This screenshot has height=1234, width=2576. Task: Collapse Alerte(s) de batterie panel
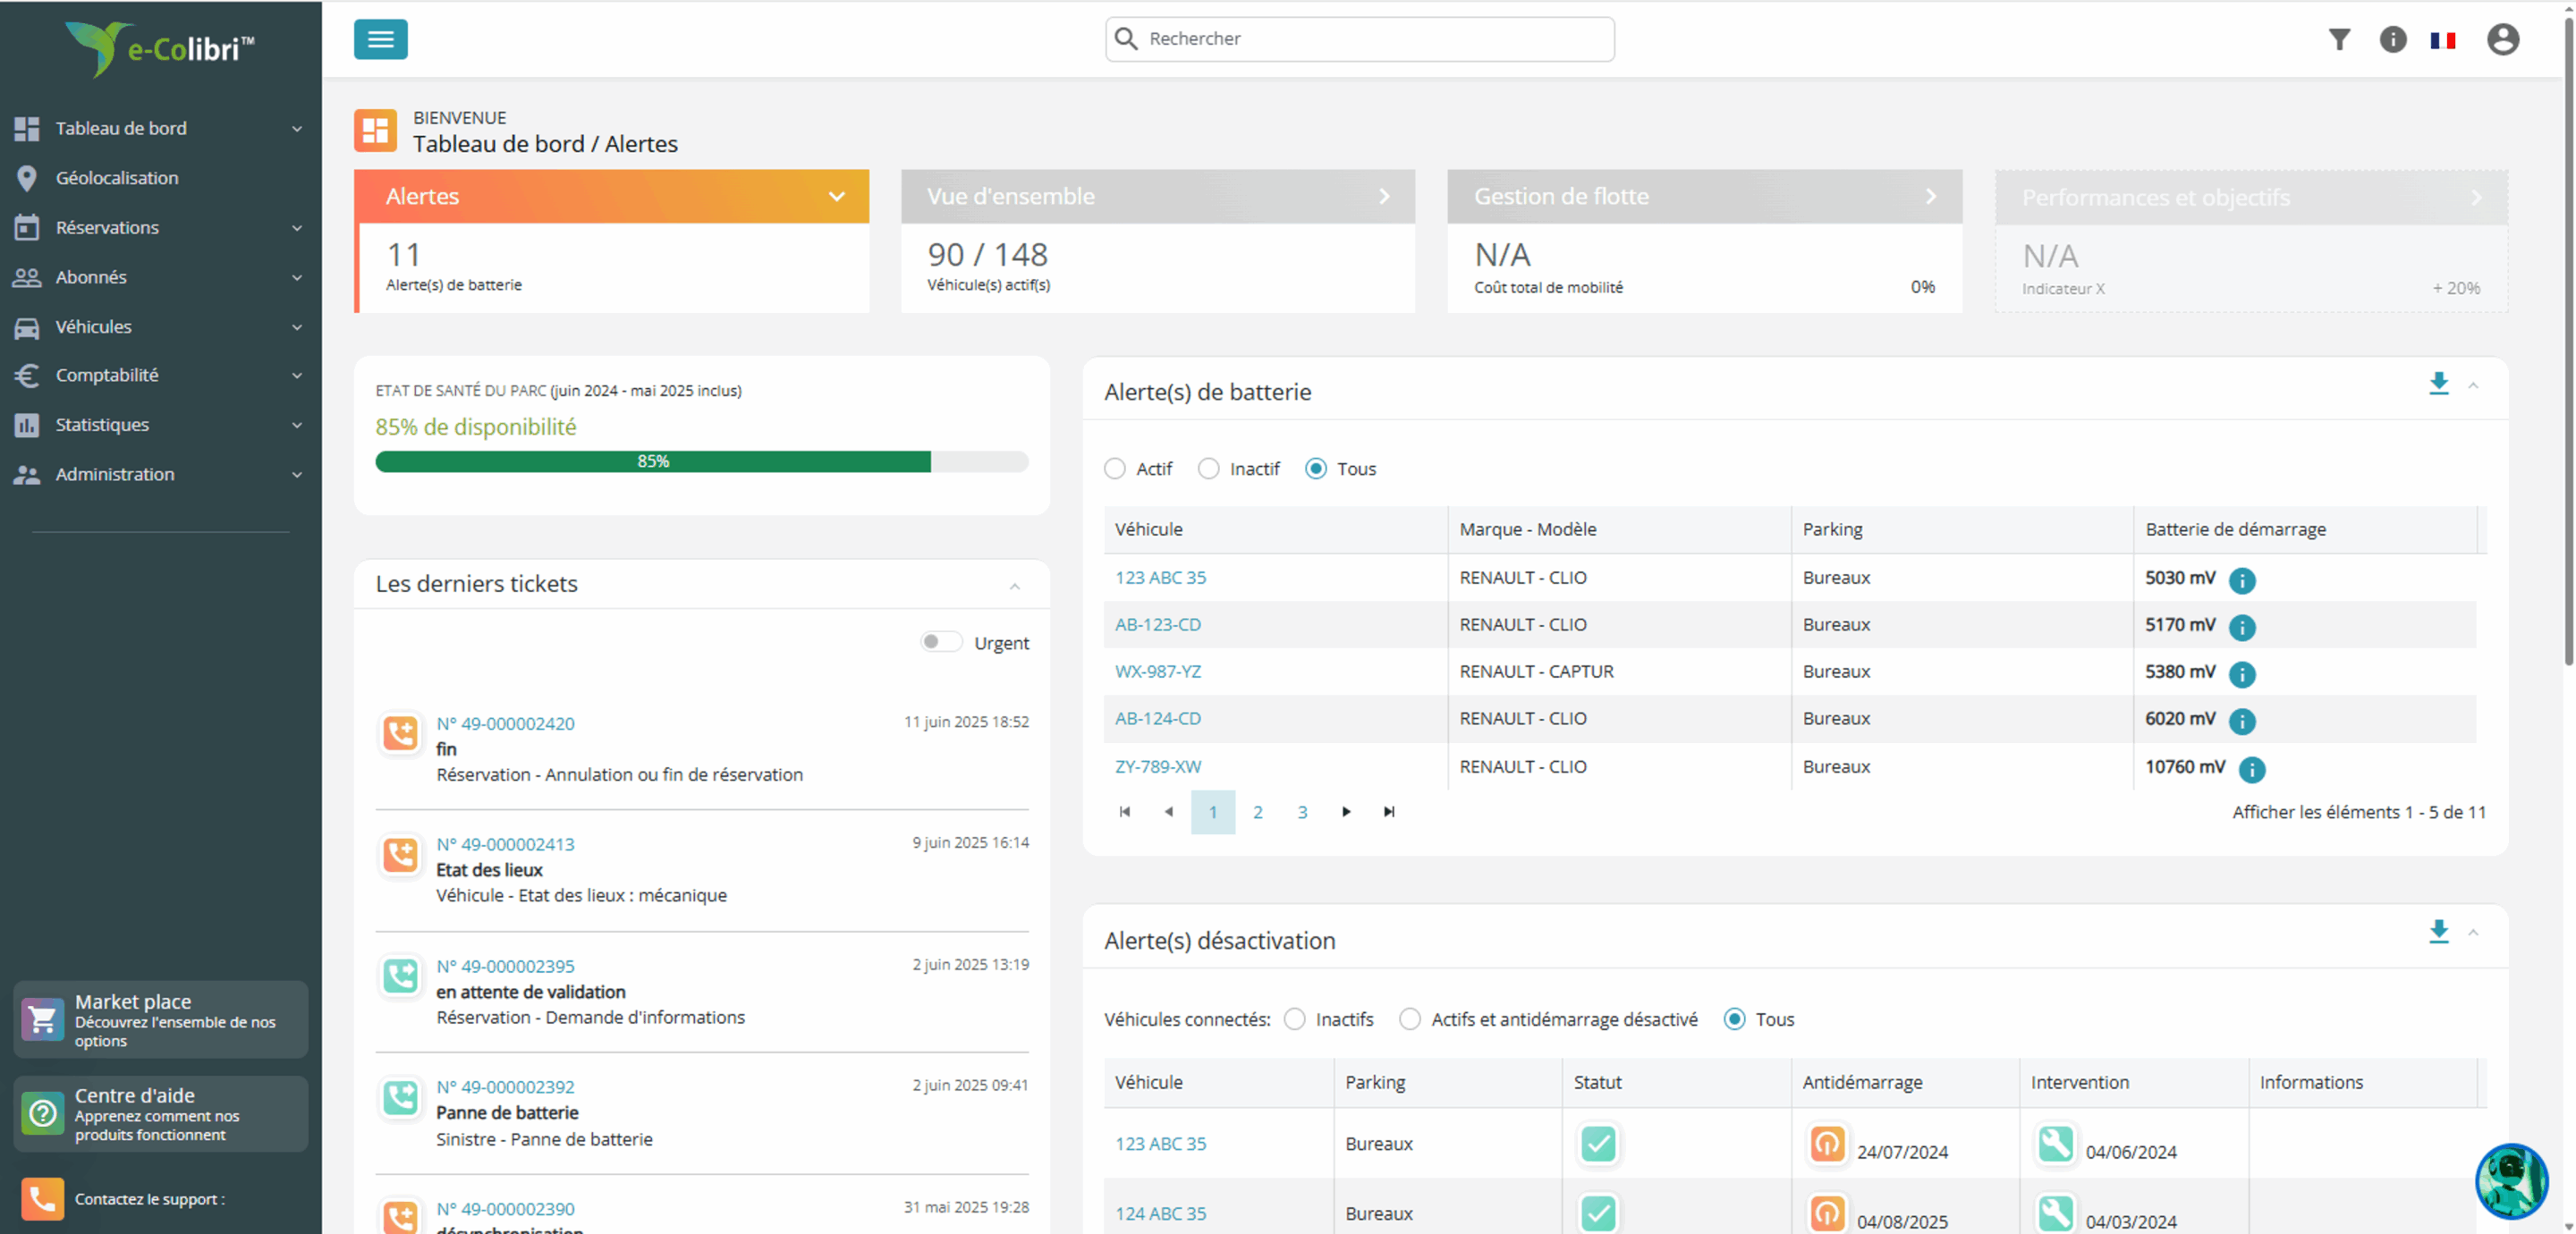coord(2473,385)
